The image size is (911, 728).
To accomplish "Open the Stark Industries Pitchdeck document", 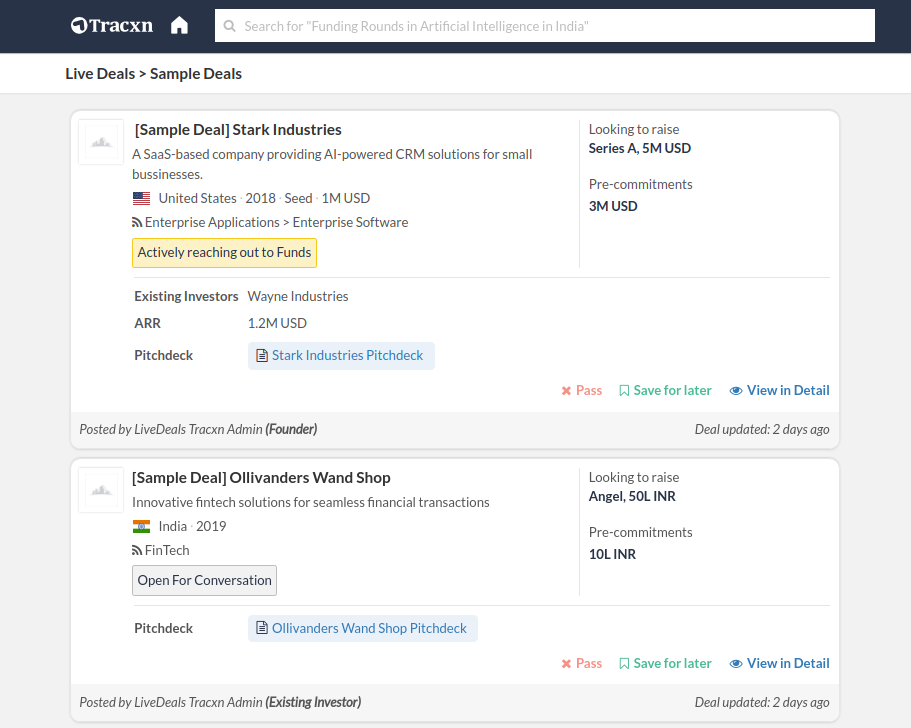I will (x=341, y=355).
